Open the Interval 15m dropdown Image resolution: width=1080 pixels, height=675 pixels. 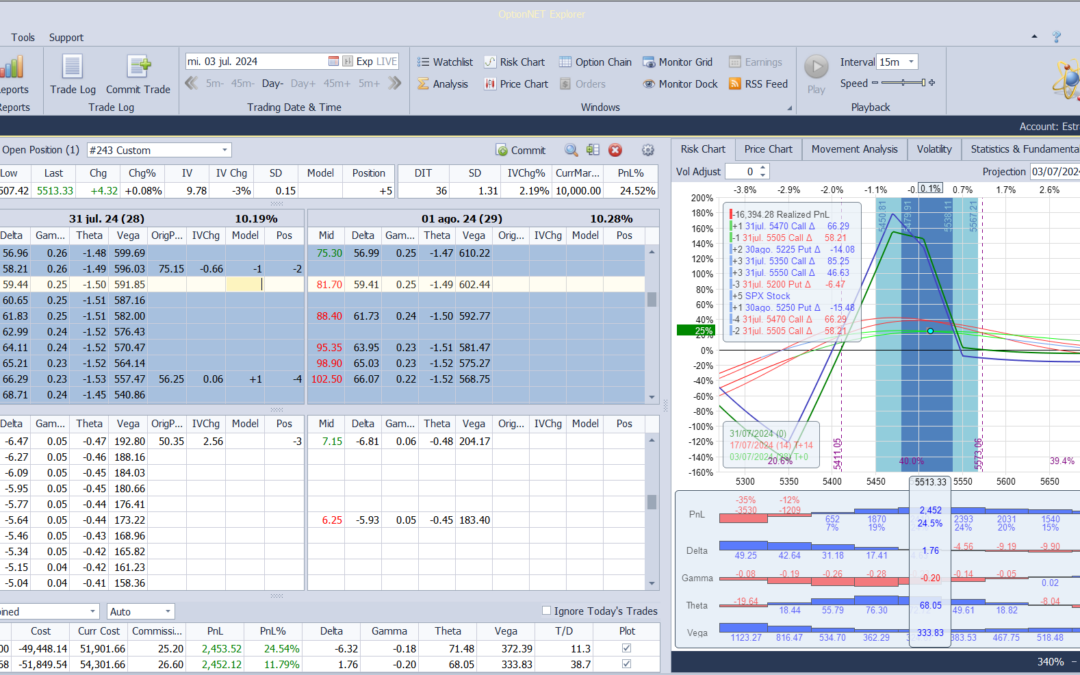click(911, 62)
